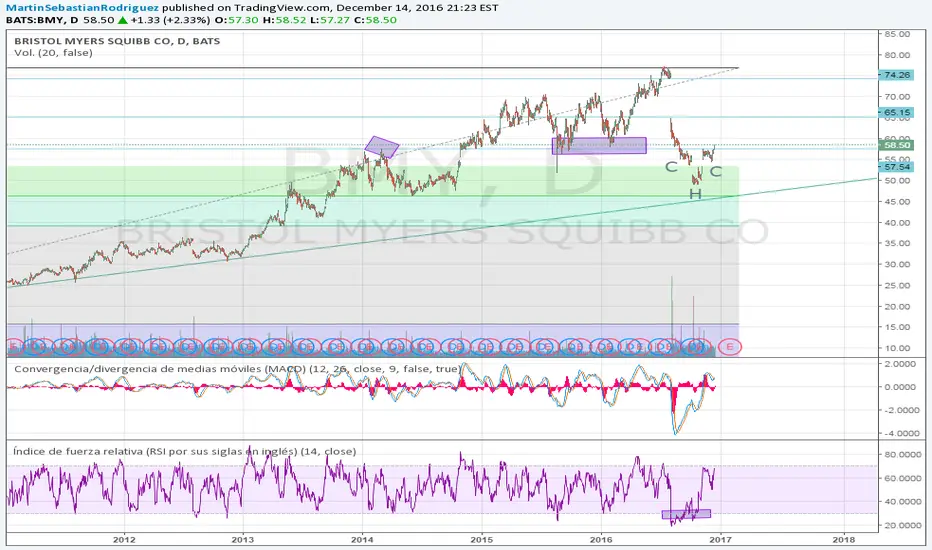
Task: Click the H:58.52 high value
Action: coord(285,20)
